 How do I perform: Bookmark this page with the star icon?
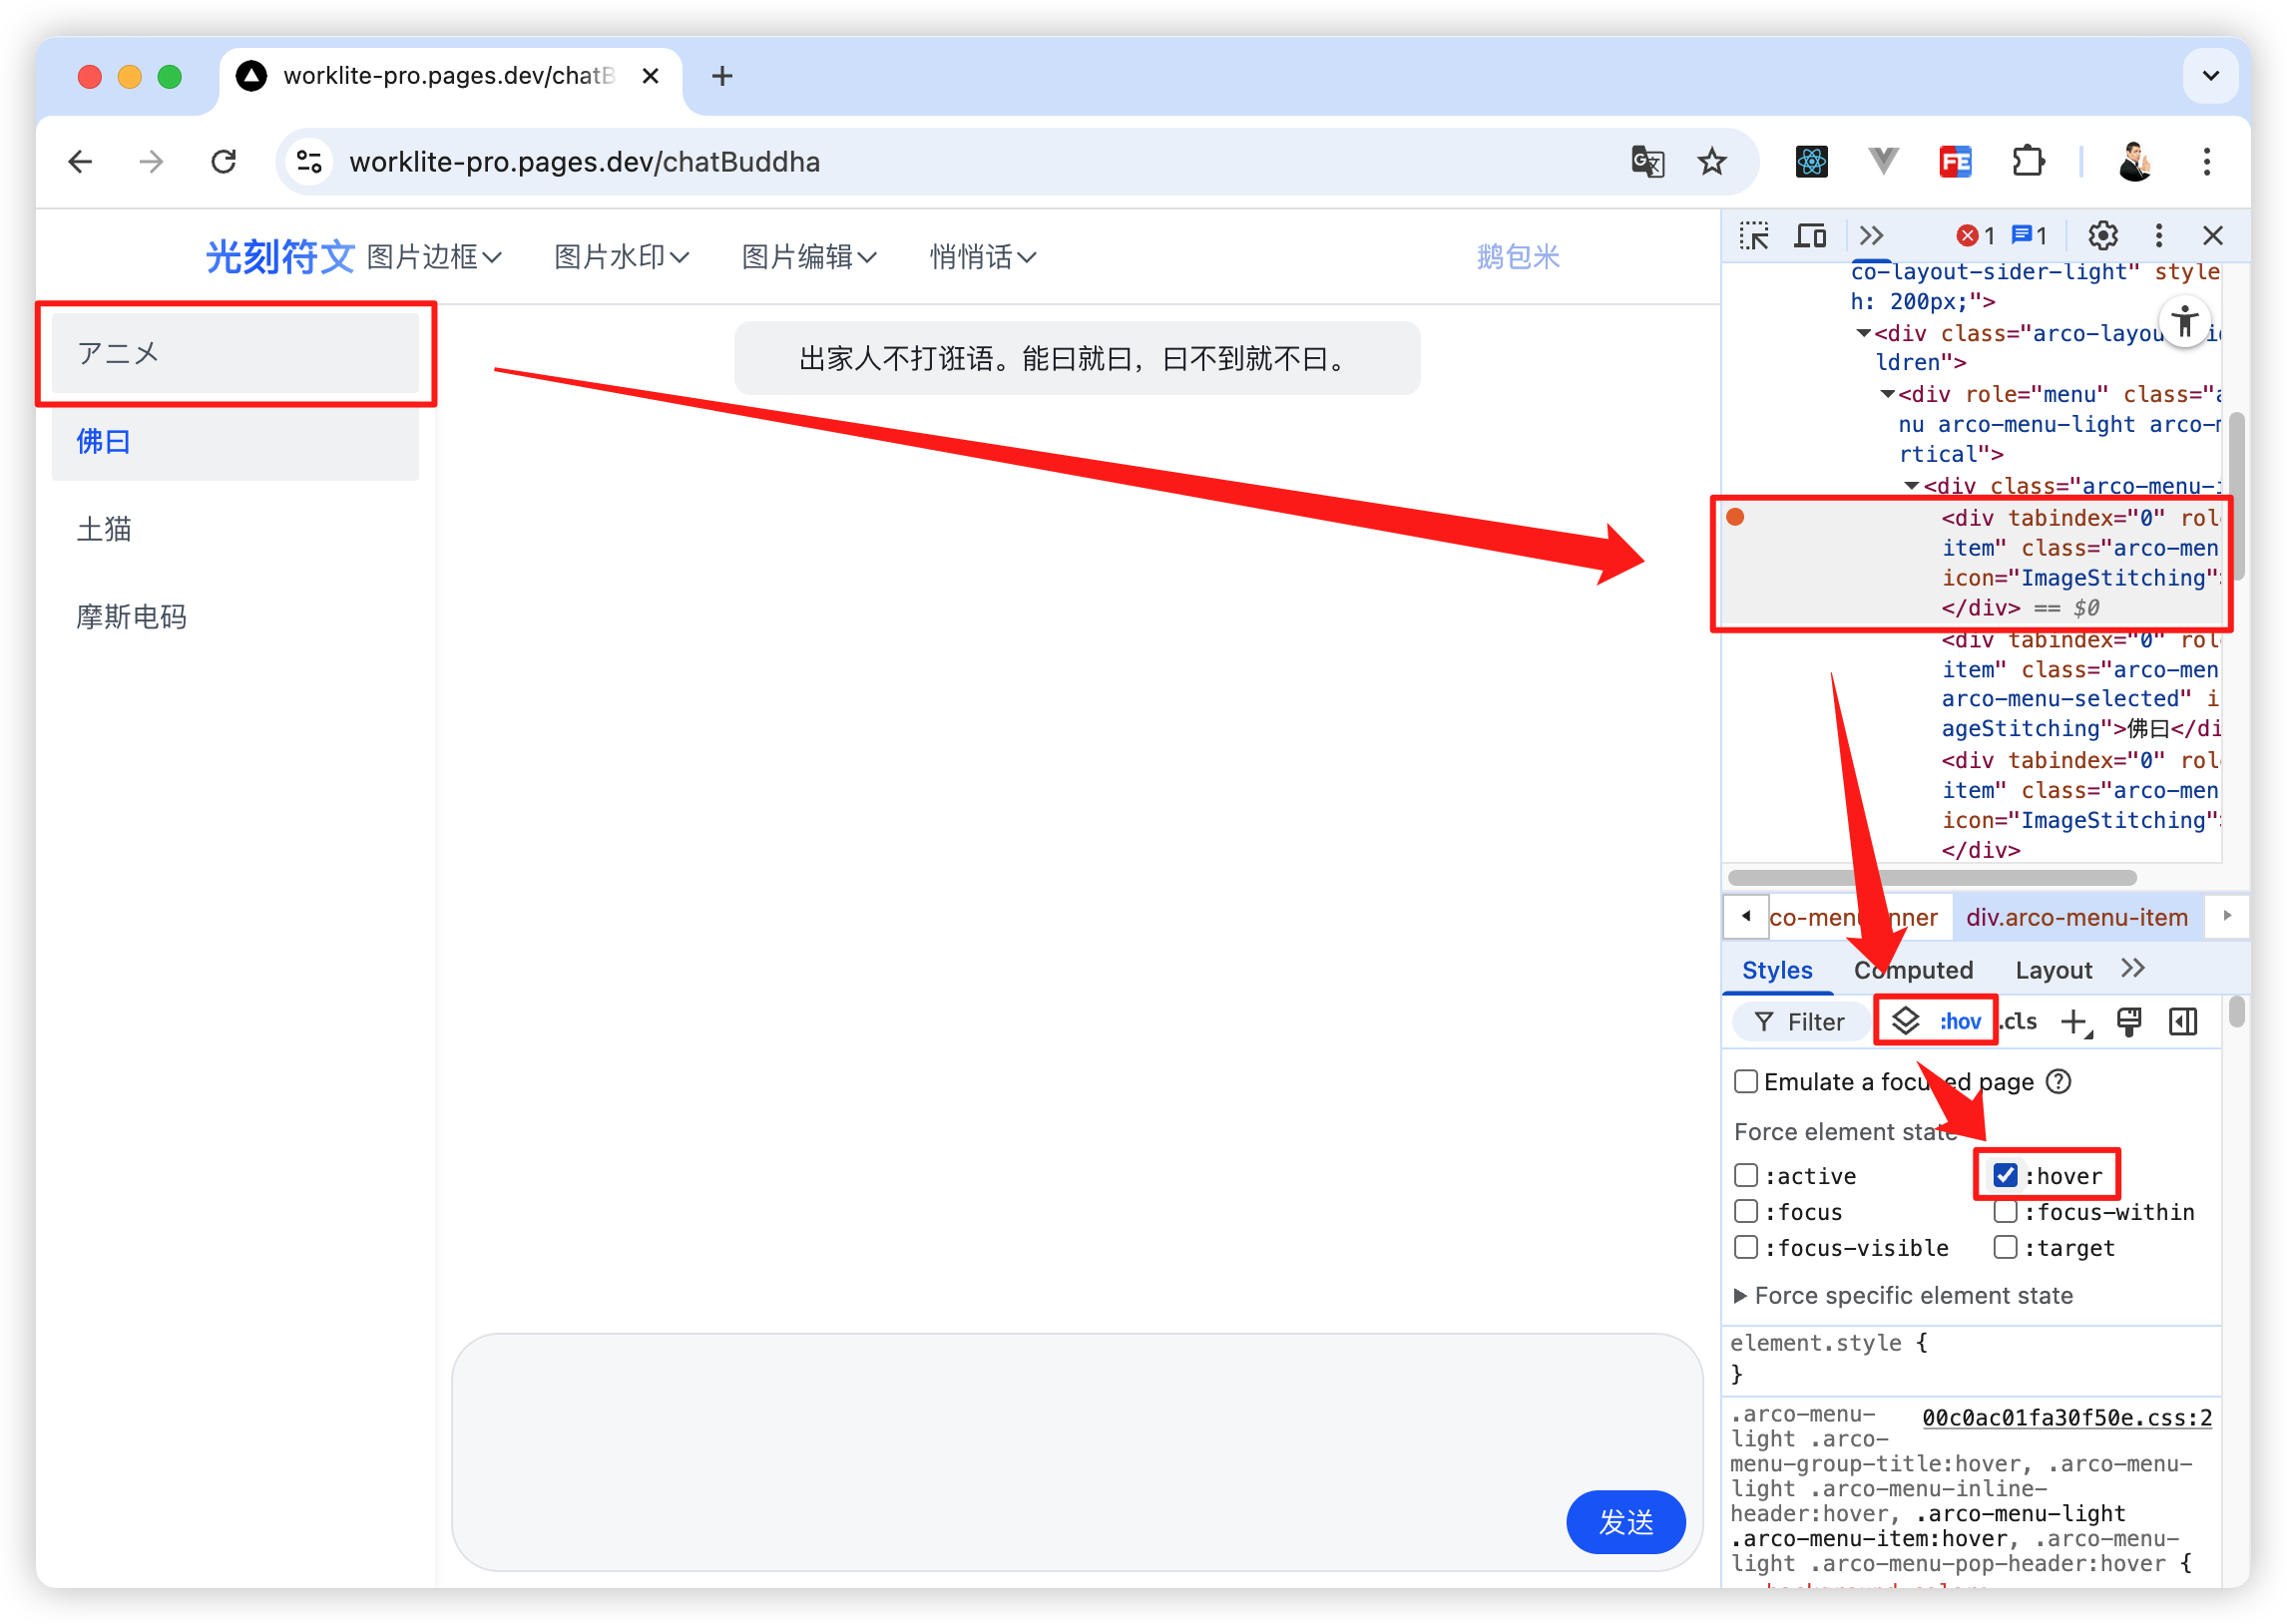(1712, 161)
